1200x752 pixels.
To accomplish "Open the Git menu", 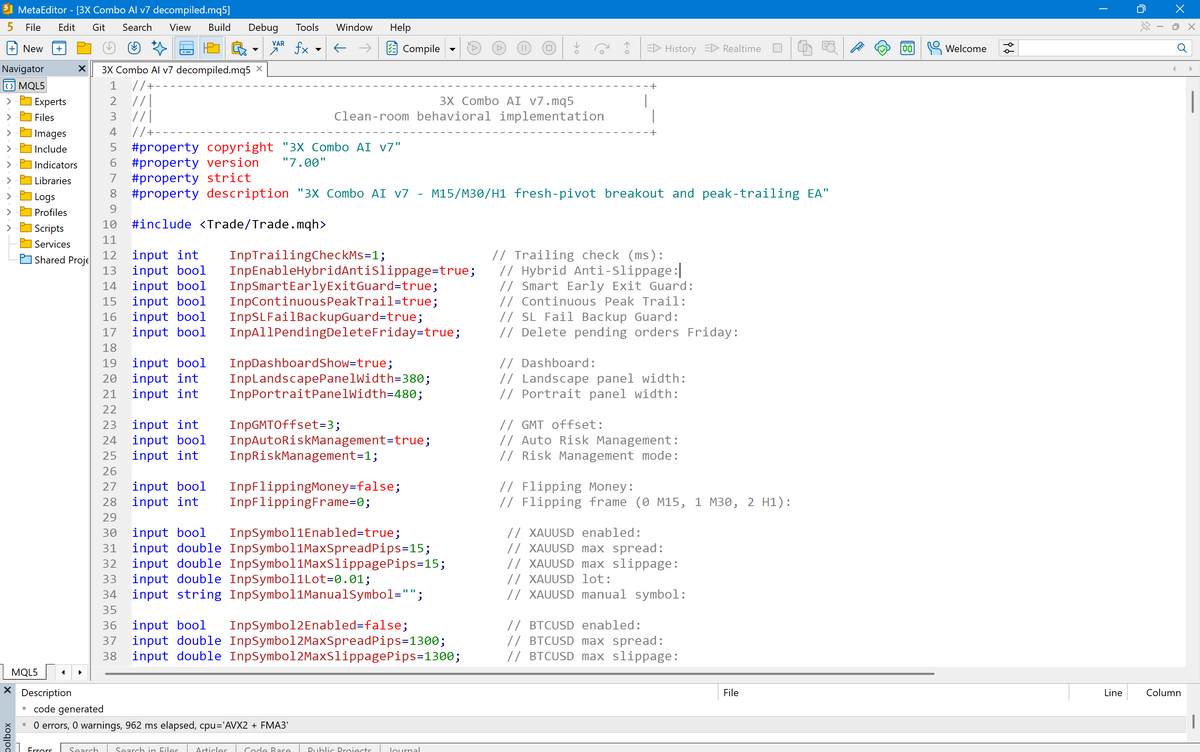I will [99, 27].
